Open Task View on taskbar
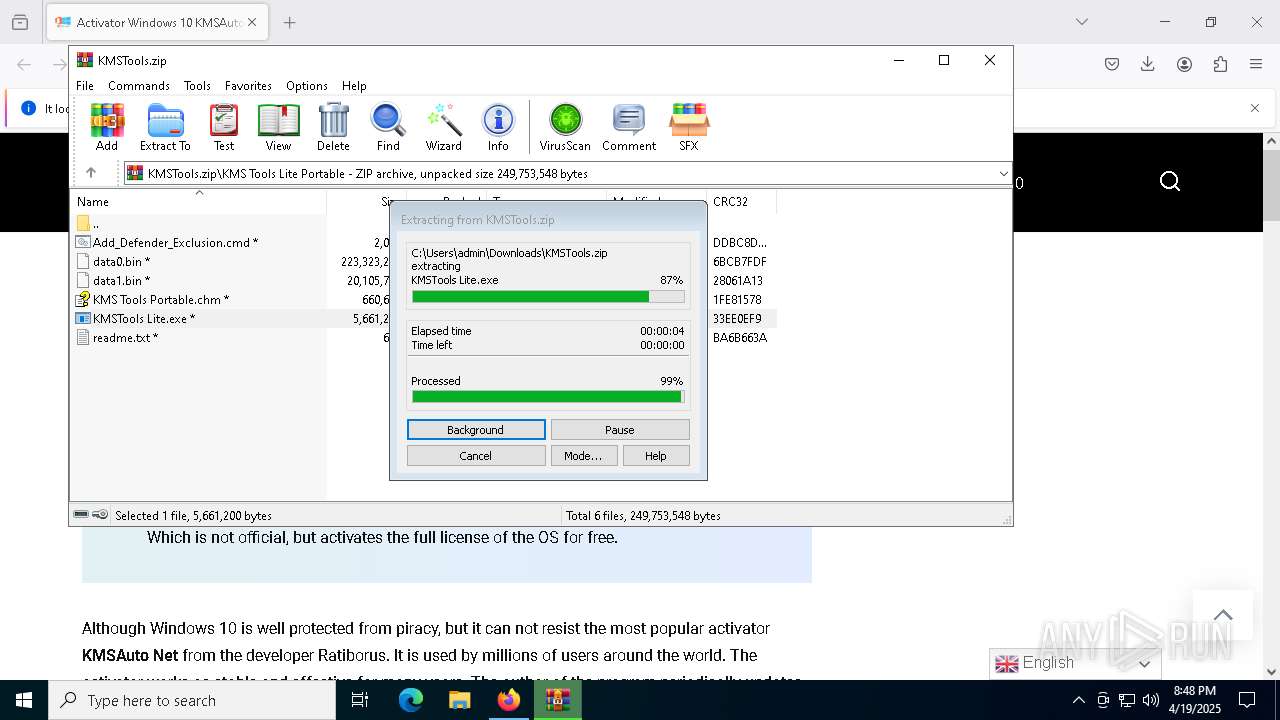This screenshot has height=720, width=1280. (x=360, y=700)
